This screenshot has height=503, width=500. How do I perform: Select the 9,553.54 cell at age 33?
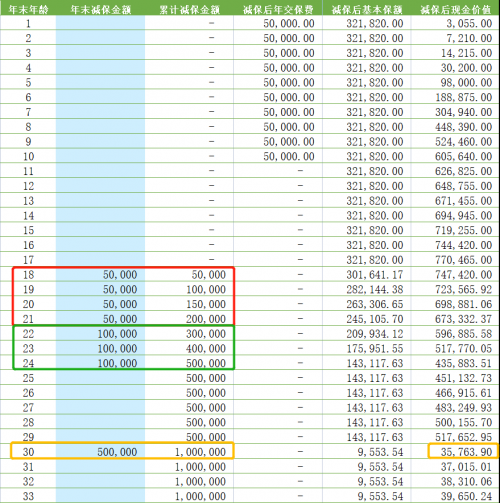click(x=367, y=496)
